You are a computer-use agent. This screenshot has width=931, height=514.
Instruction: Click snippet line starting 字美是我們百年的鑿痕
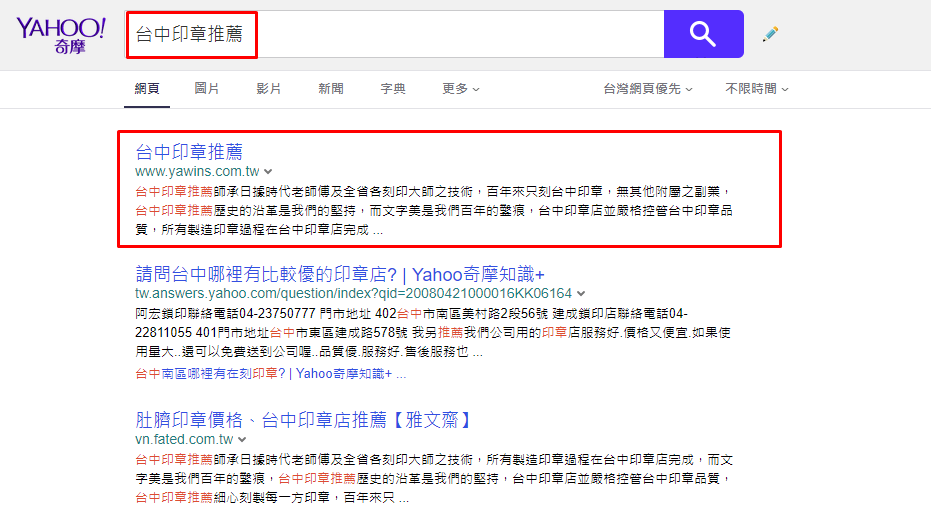pos(433,478)
